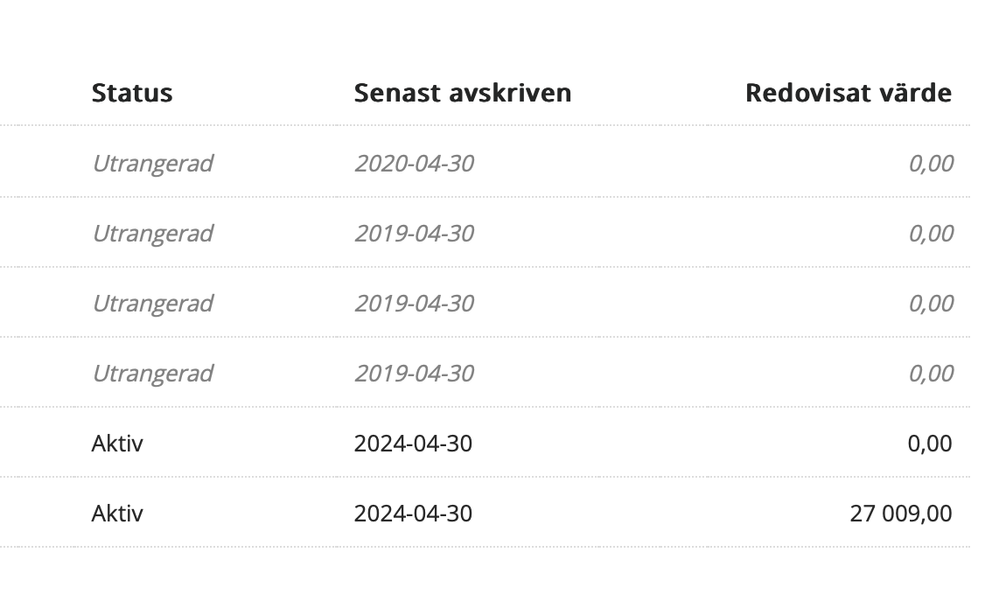This screenshot has width=999, height=602.
Task: Select the Utrangerad status in the 2020-04-30 row
Action: click(152, 163)
